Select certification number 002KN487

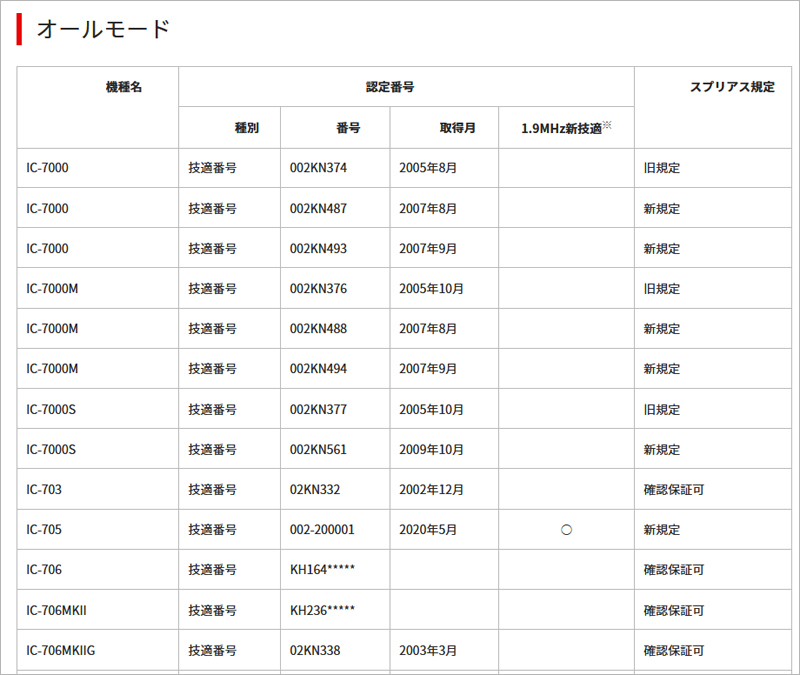tap(318, 208)
